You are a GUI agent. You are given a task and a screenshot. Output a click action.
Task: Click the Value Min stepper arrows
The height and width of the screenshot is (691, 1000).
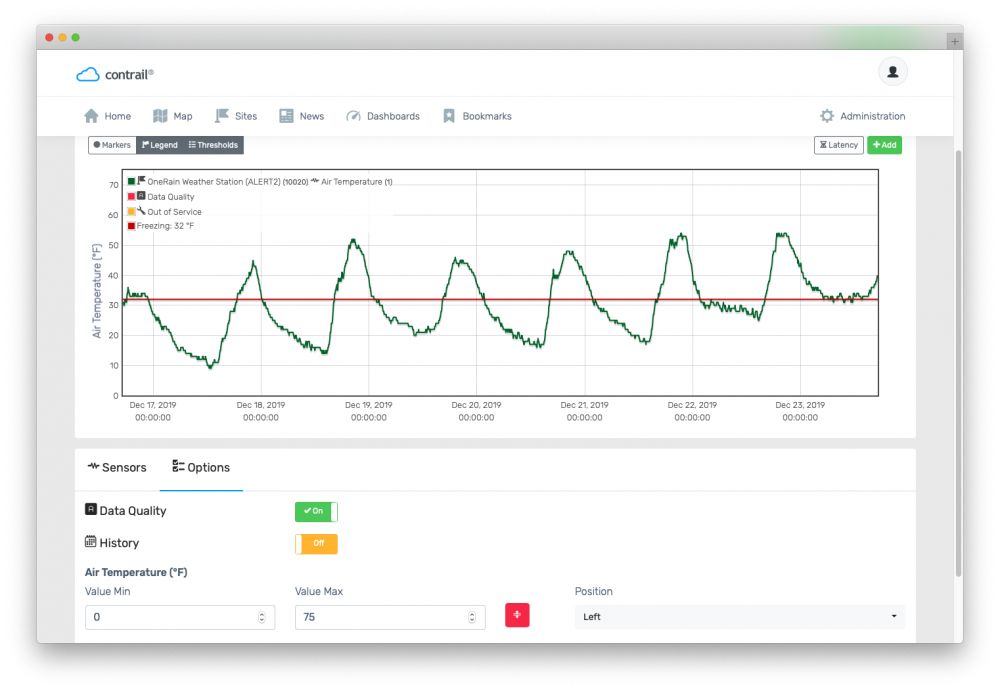[x=261, y=617]
